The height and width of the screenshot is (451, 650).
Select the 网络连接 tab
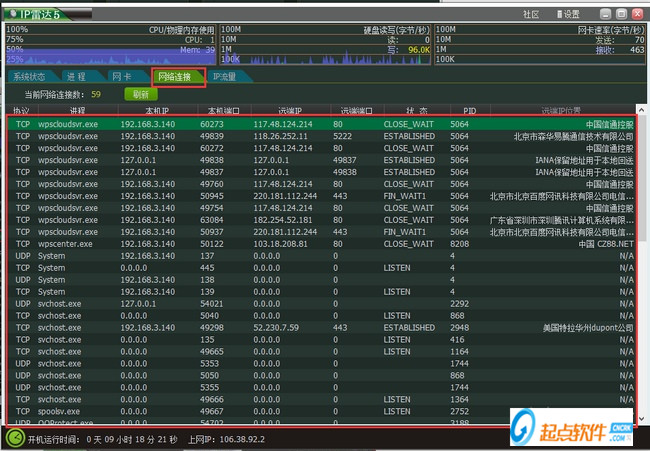click(175, 77)
